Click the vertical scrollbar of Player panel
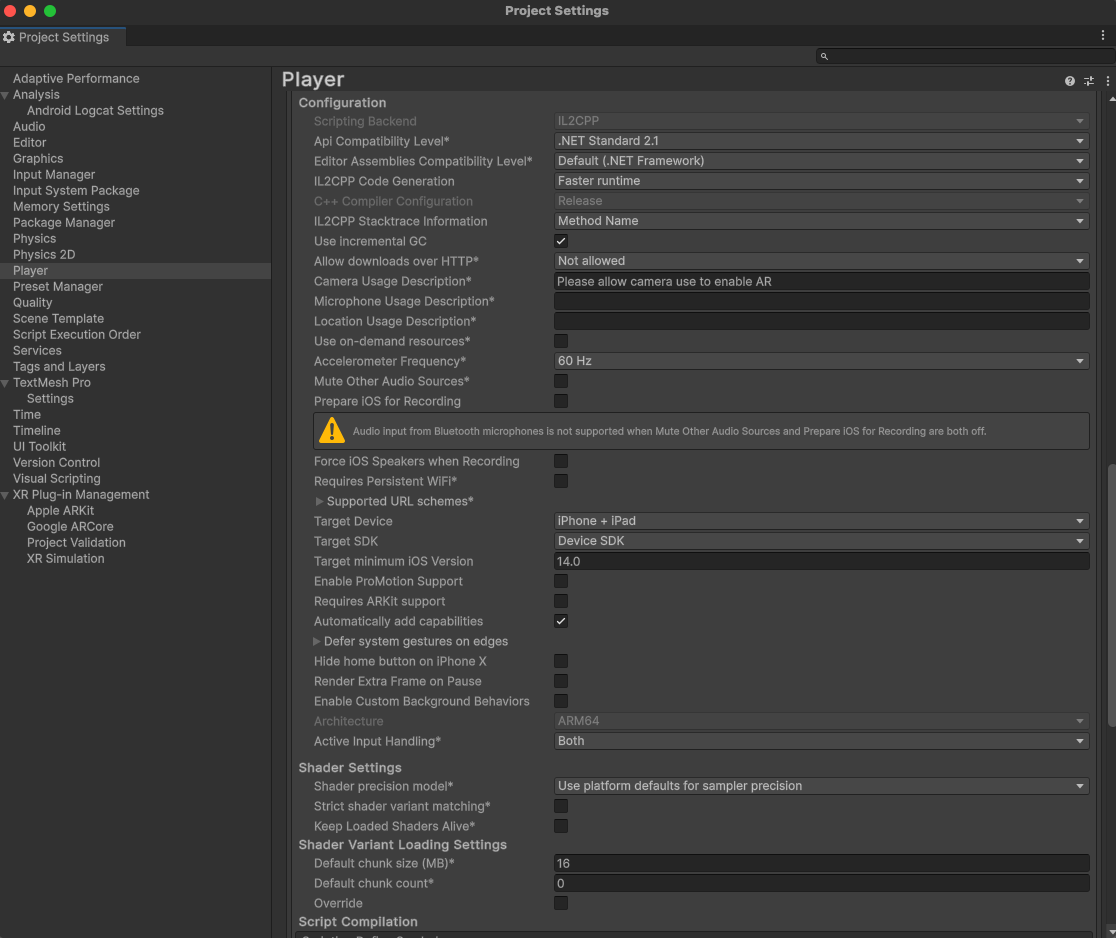The height and width of the screenshot is (938, 1116). point(1110,595)
